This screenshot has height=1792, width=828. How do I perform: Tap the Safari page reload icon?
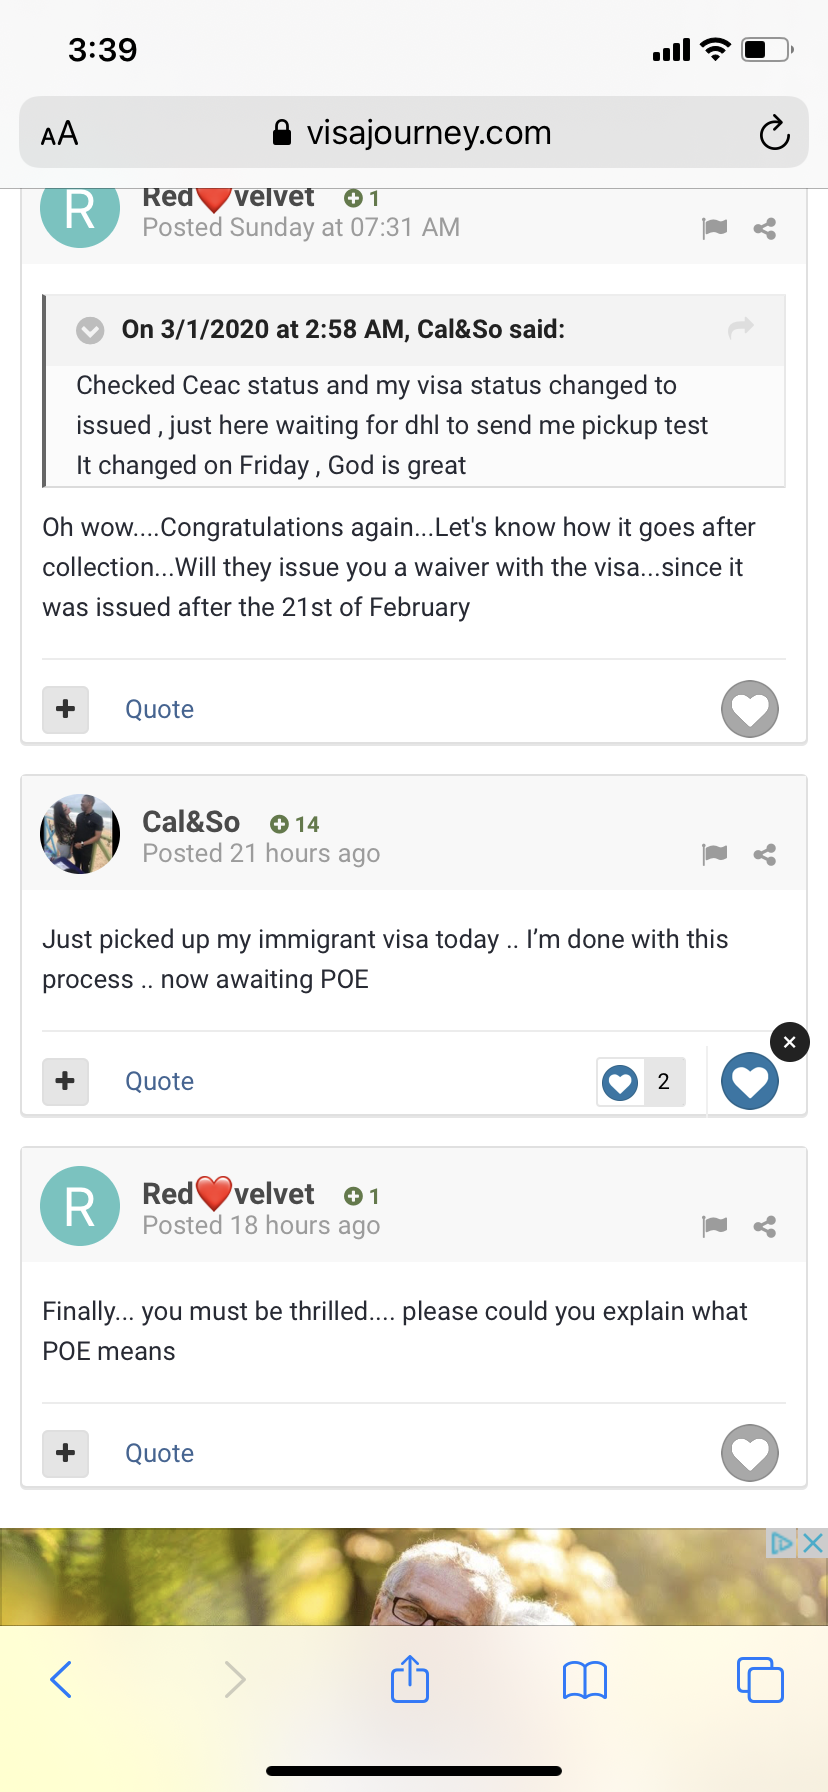click(774, 132)
